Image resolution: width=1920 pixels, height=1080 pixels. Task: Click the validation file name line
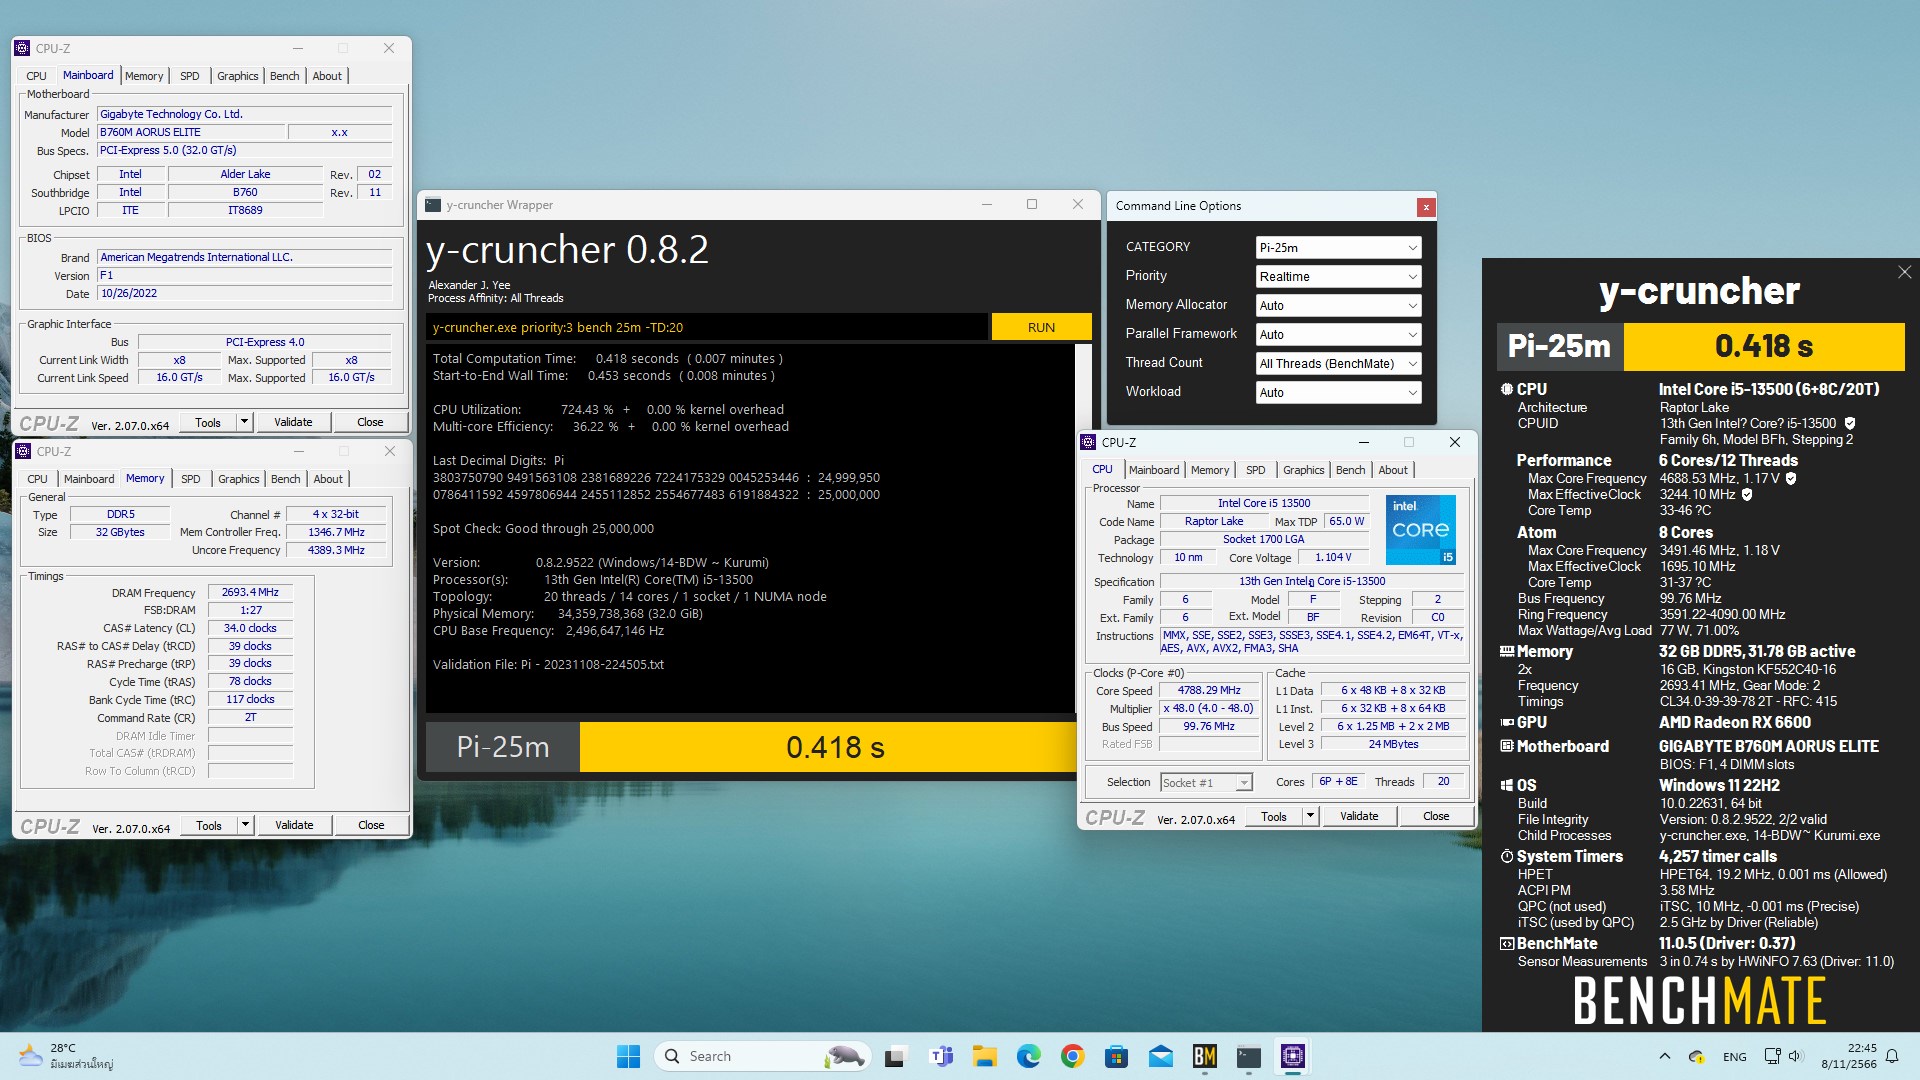click(548, 665)
